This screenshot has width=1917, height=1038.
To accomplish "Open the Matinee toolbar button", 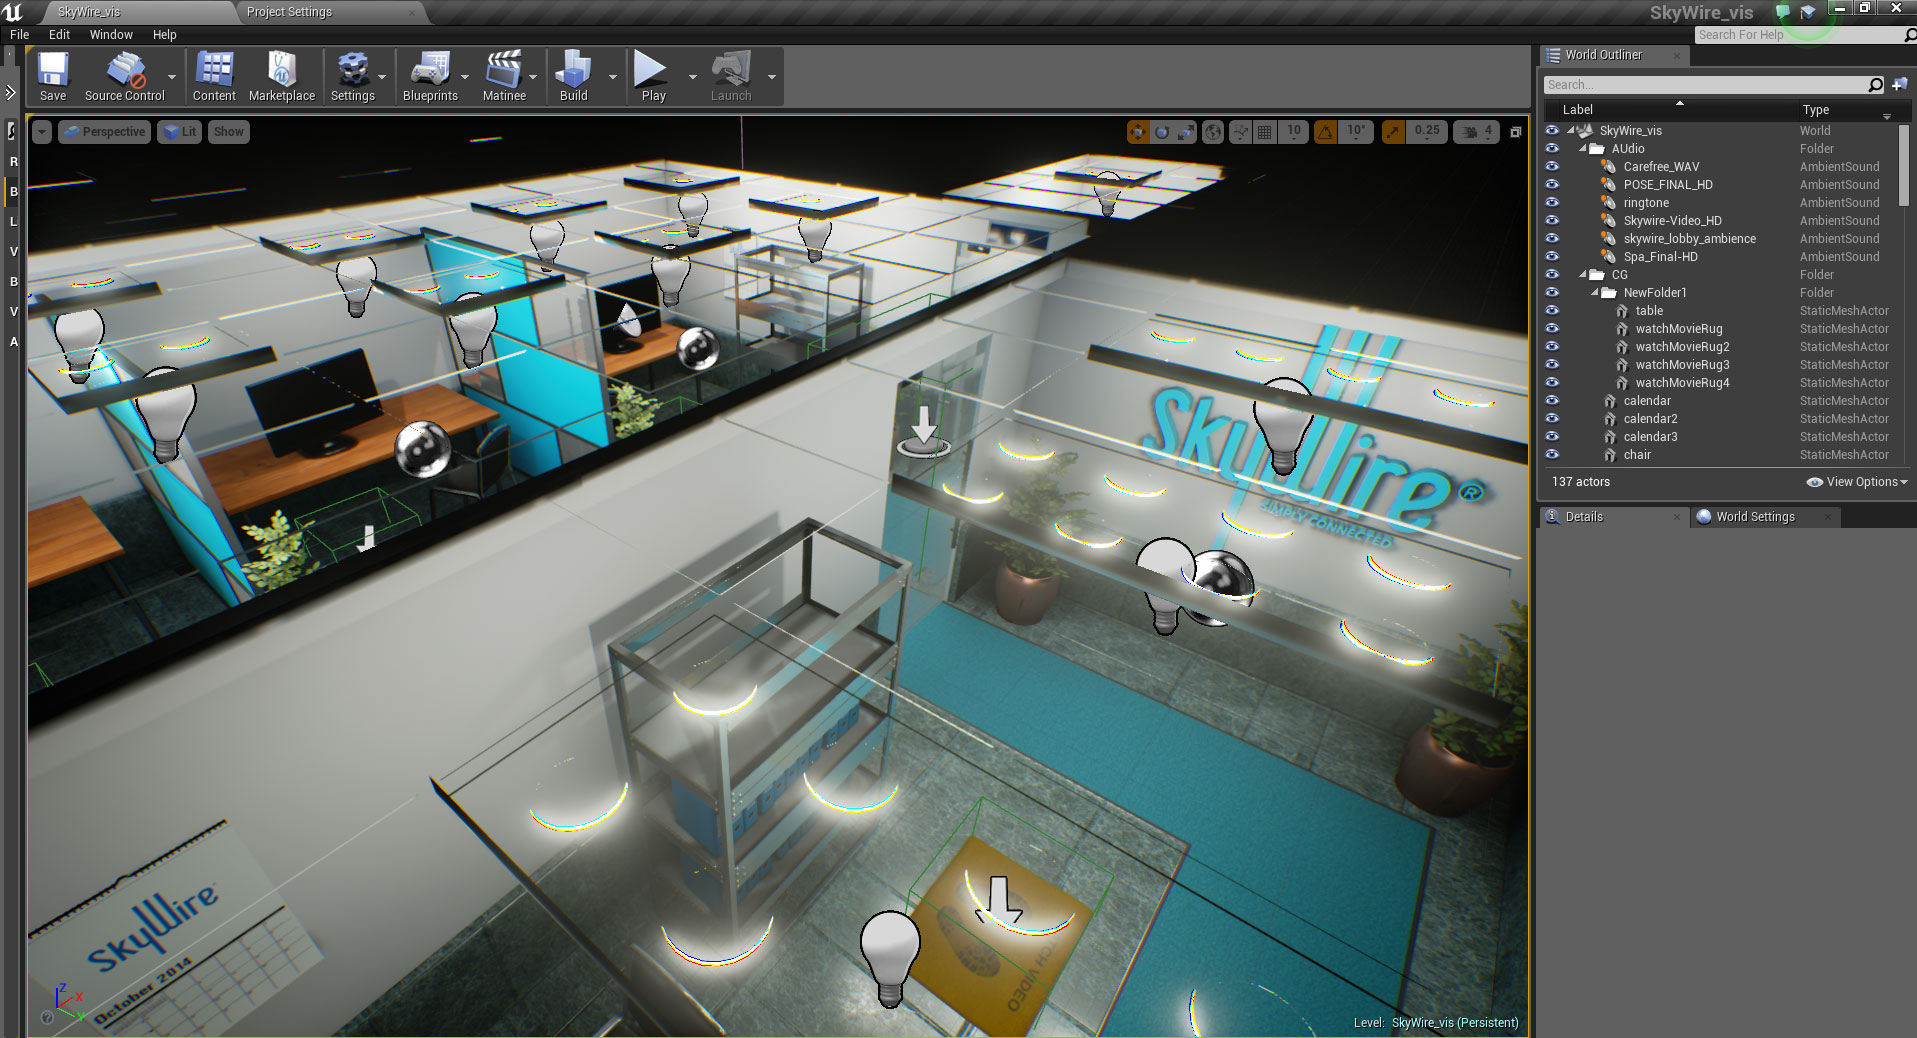I will (504, 77).
